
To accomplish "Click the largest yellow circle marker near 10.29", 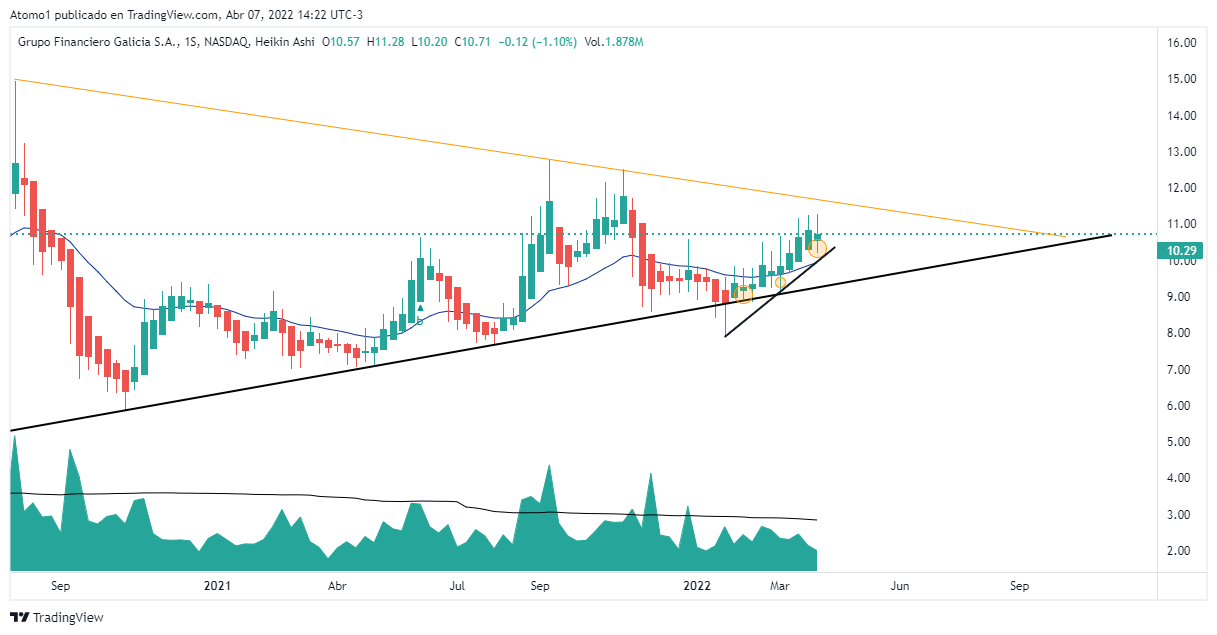I will [x=817, y=246].
